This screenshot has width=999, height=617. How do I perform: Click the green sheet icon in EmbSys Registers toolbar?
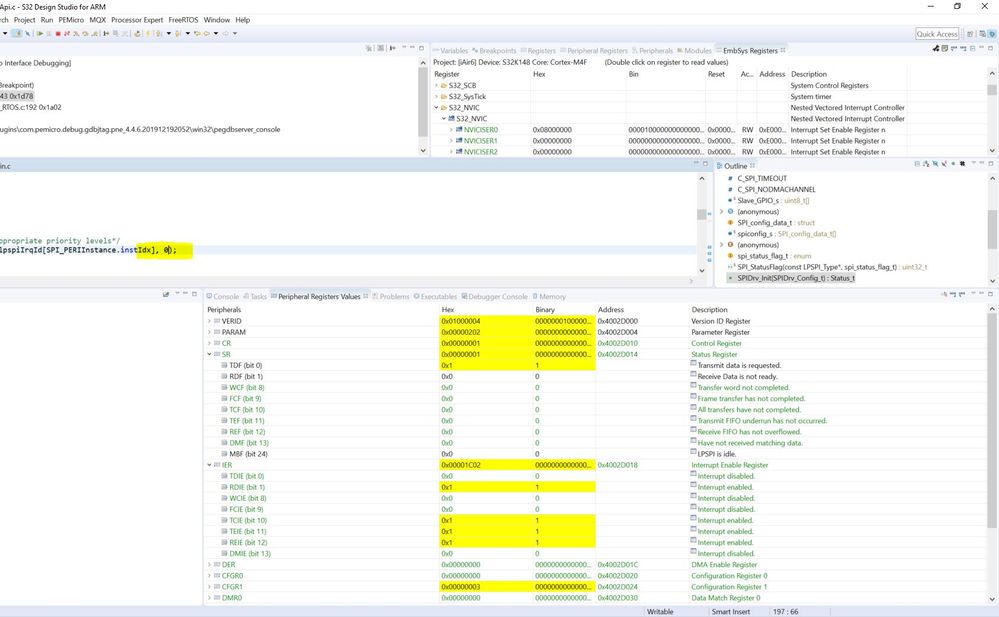[x=945, y=49]
